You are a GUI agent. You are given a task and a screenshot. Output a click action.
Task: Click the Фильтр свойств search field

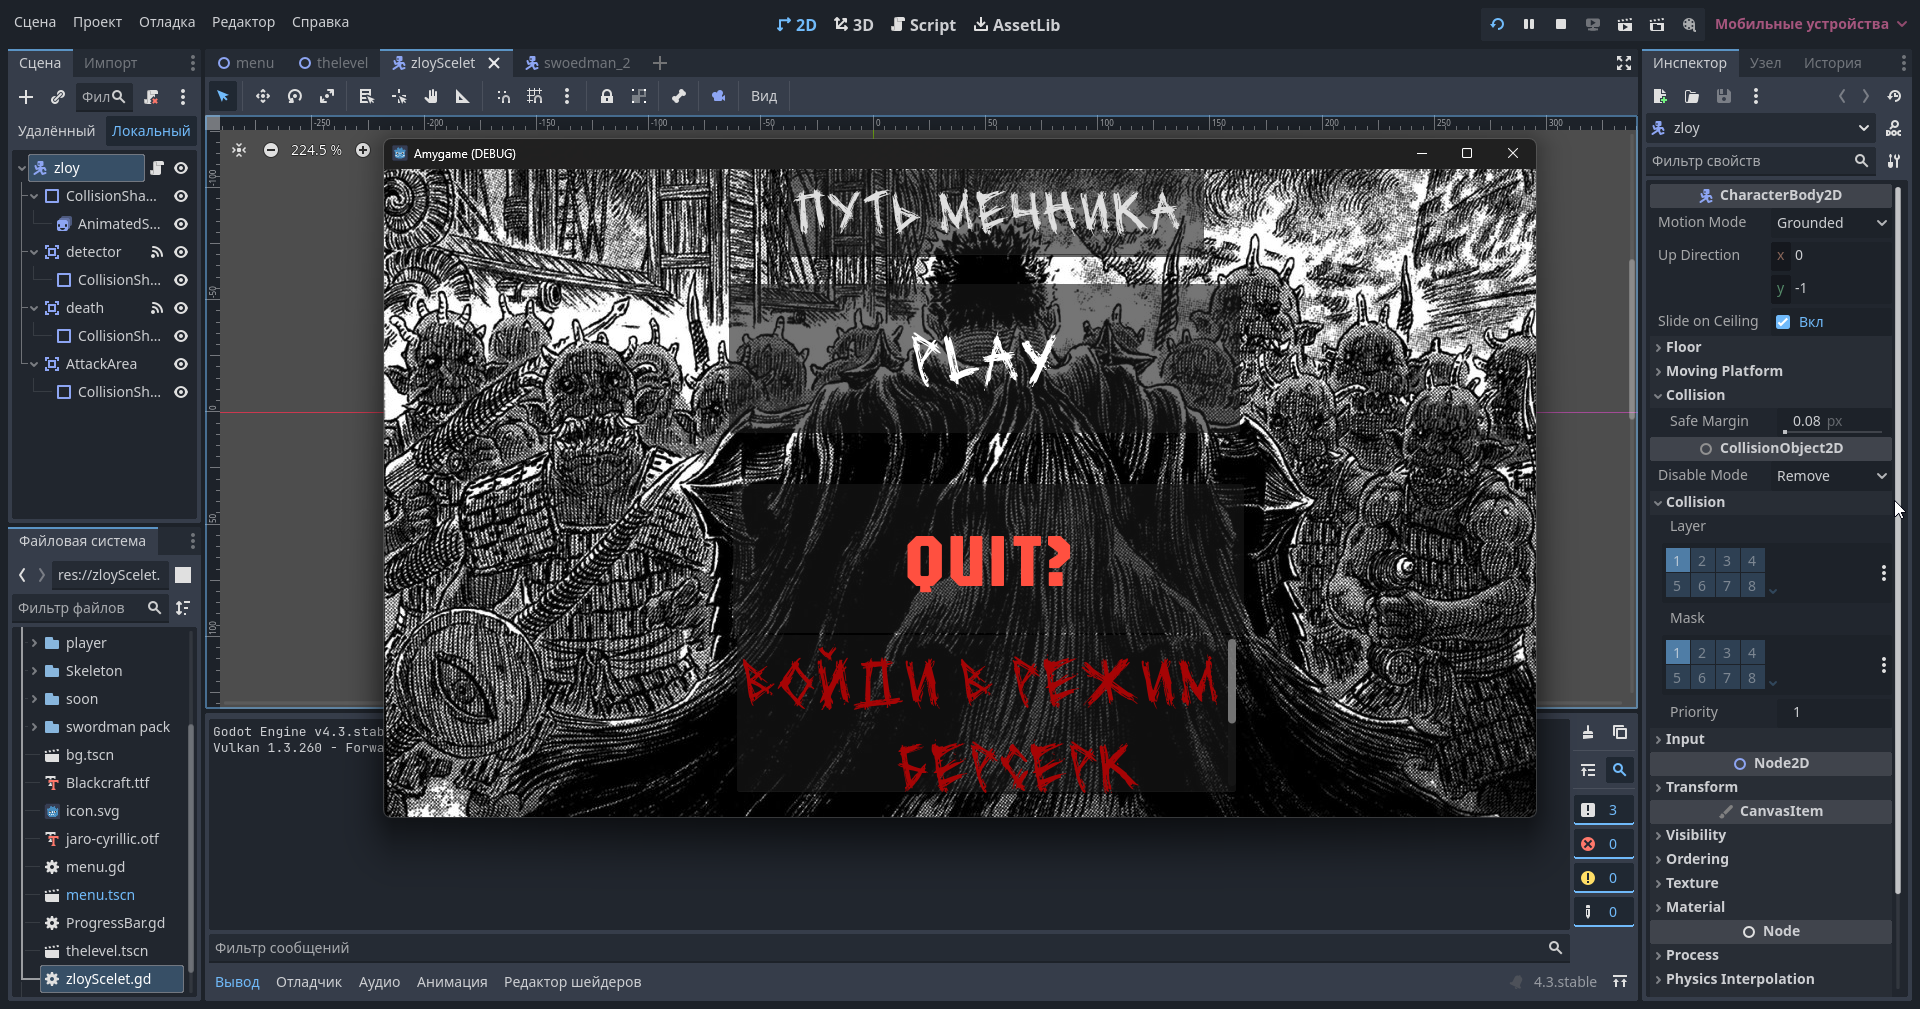[x=1760, y=161]
